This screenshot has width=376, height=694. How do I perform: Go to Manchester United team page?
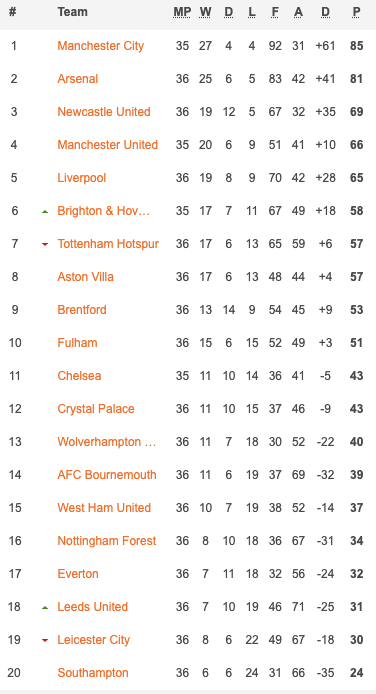click(x=107, y=145)
